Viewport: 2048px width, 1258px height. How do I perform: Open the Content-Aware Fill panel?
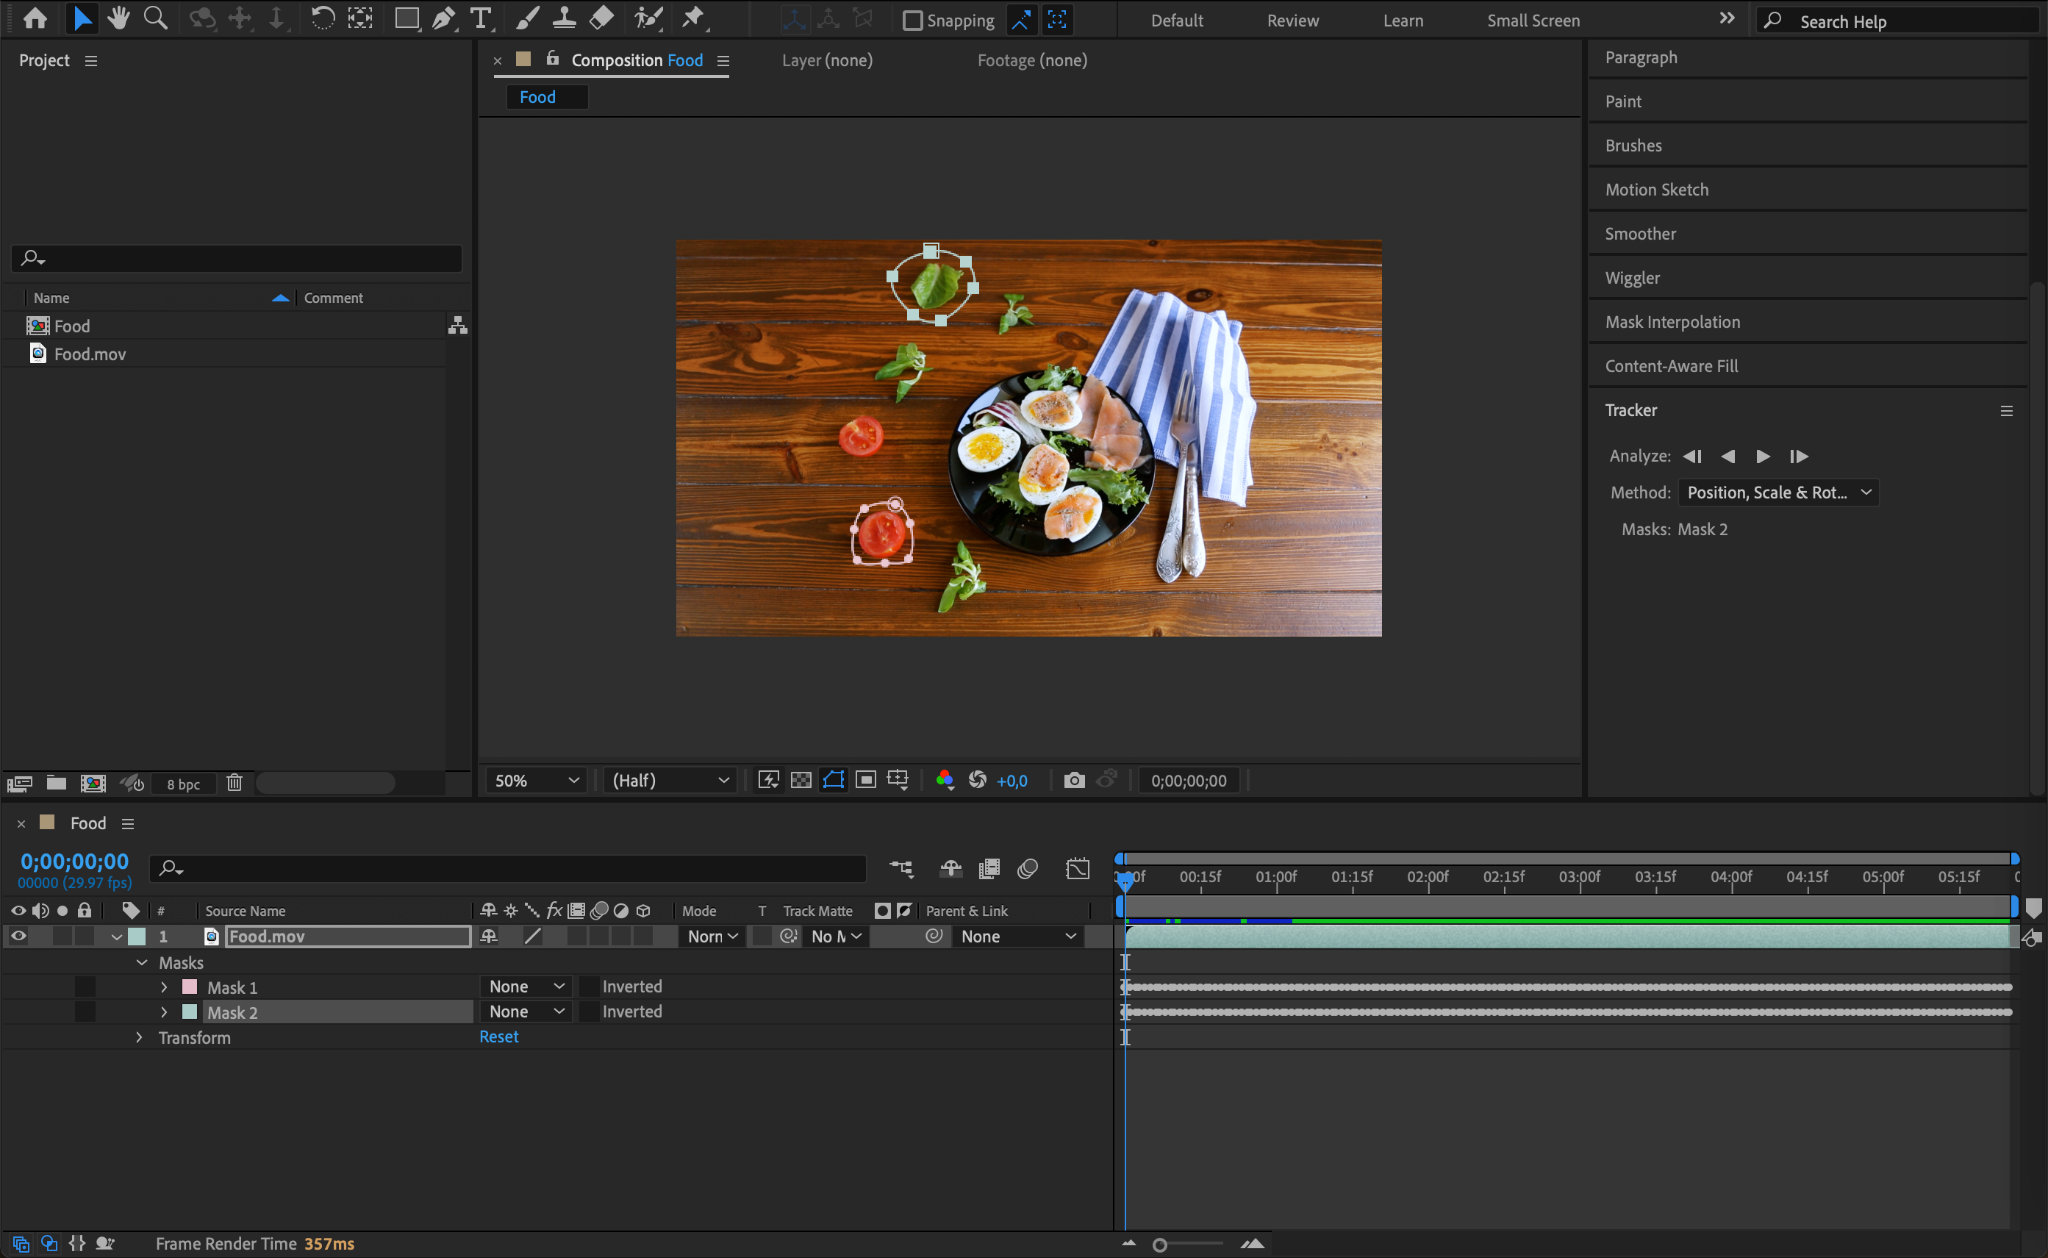pos(1671,366)
